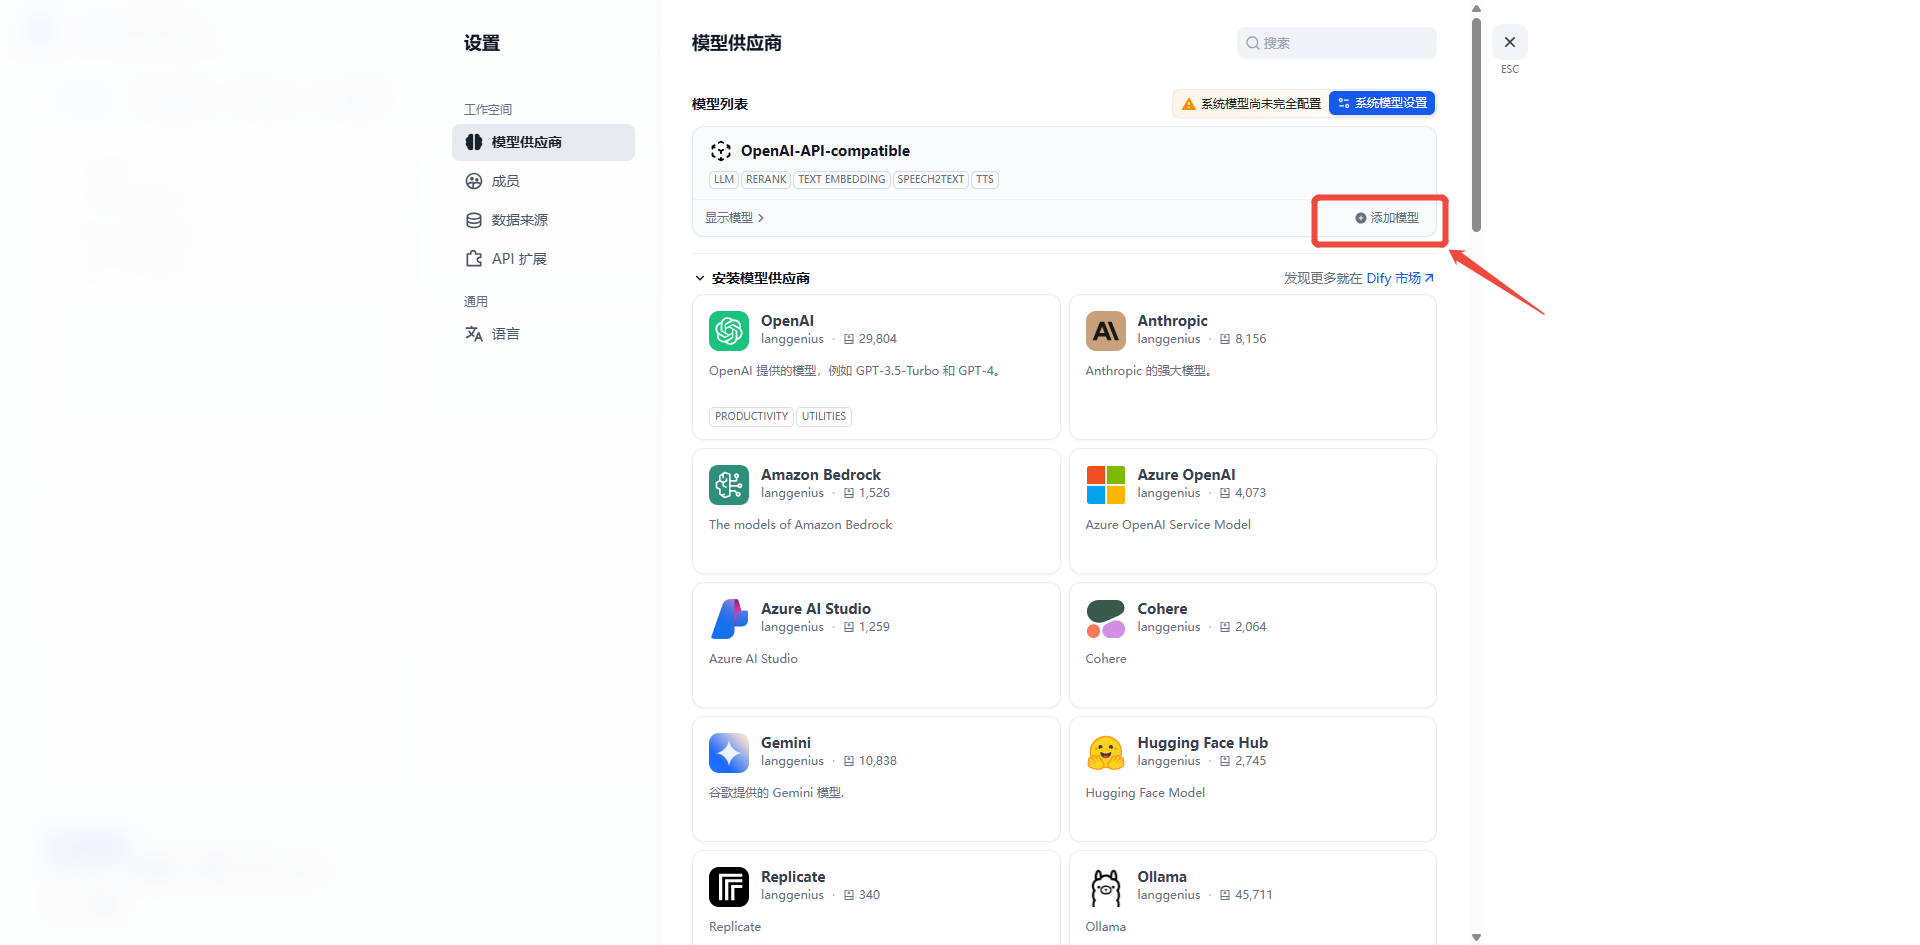Screen dimensions: 1920x945
Task: Click the Amazon Bedrock logo icon
Action: click(x=729, y=485)
